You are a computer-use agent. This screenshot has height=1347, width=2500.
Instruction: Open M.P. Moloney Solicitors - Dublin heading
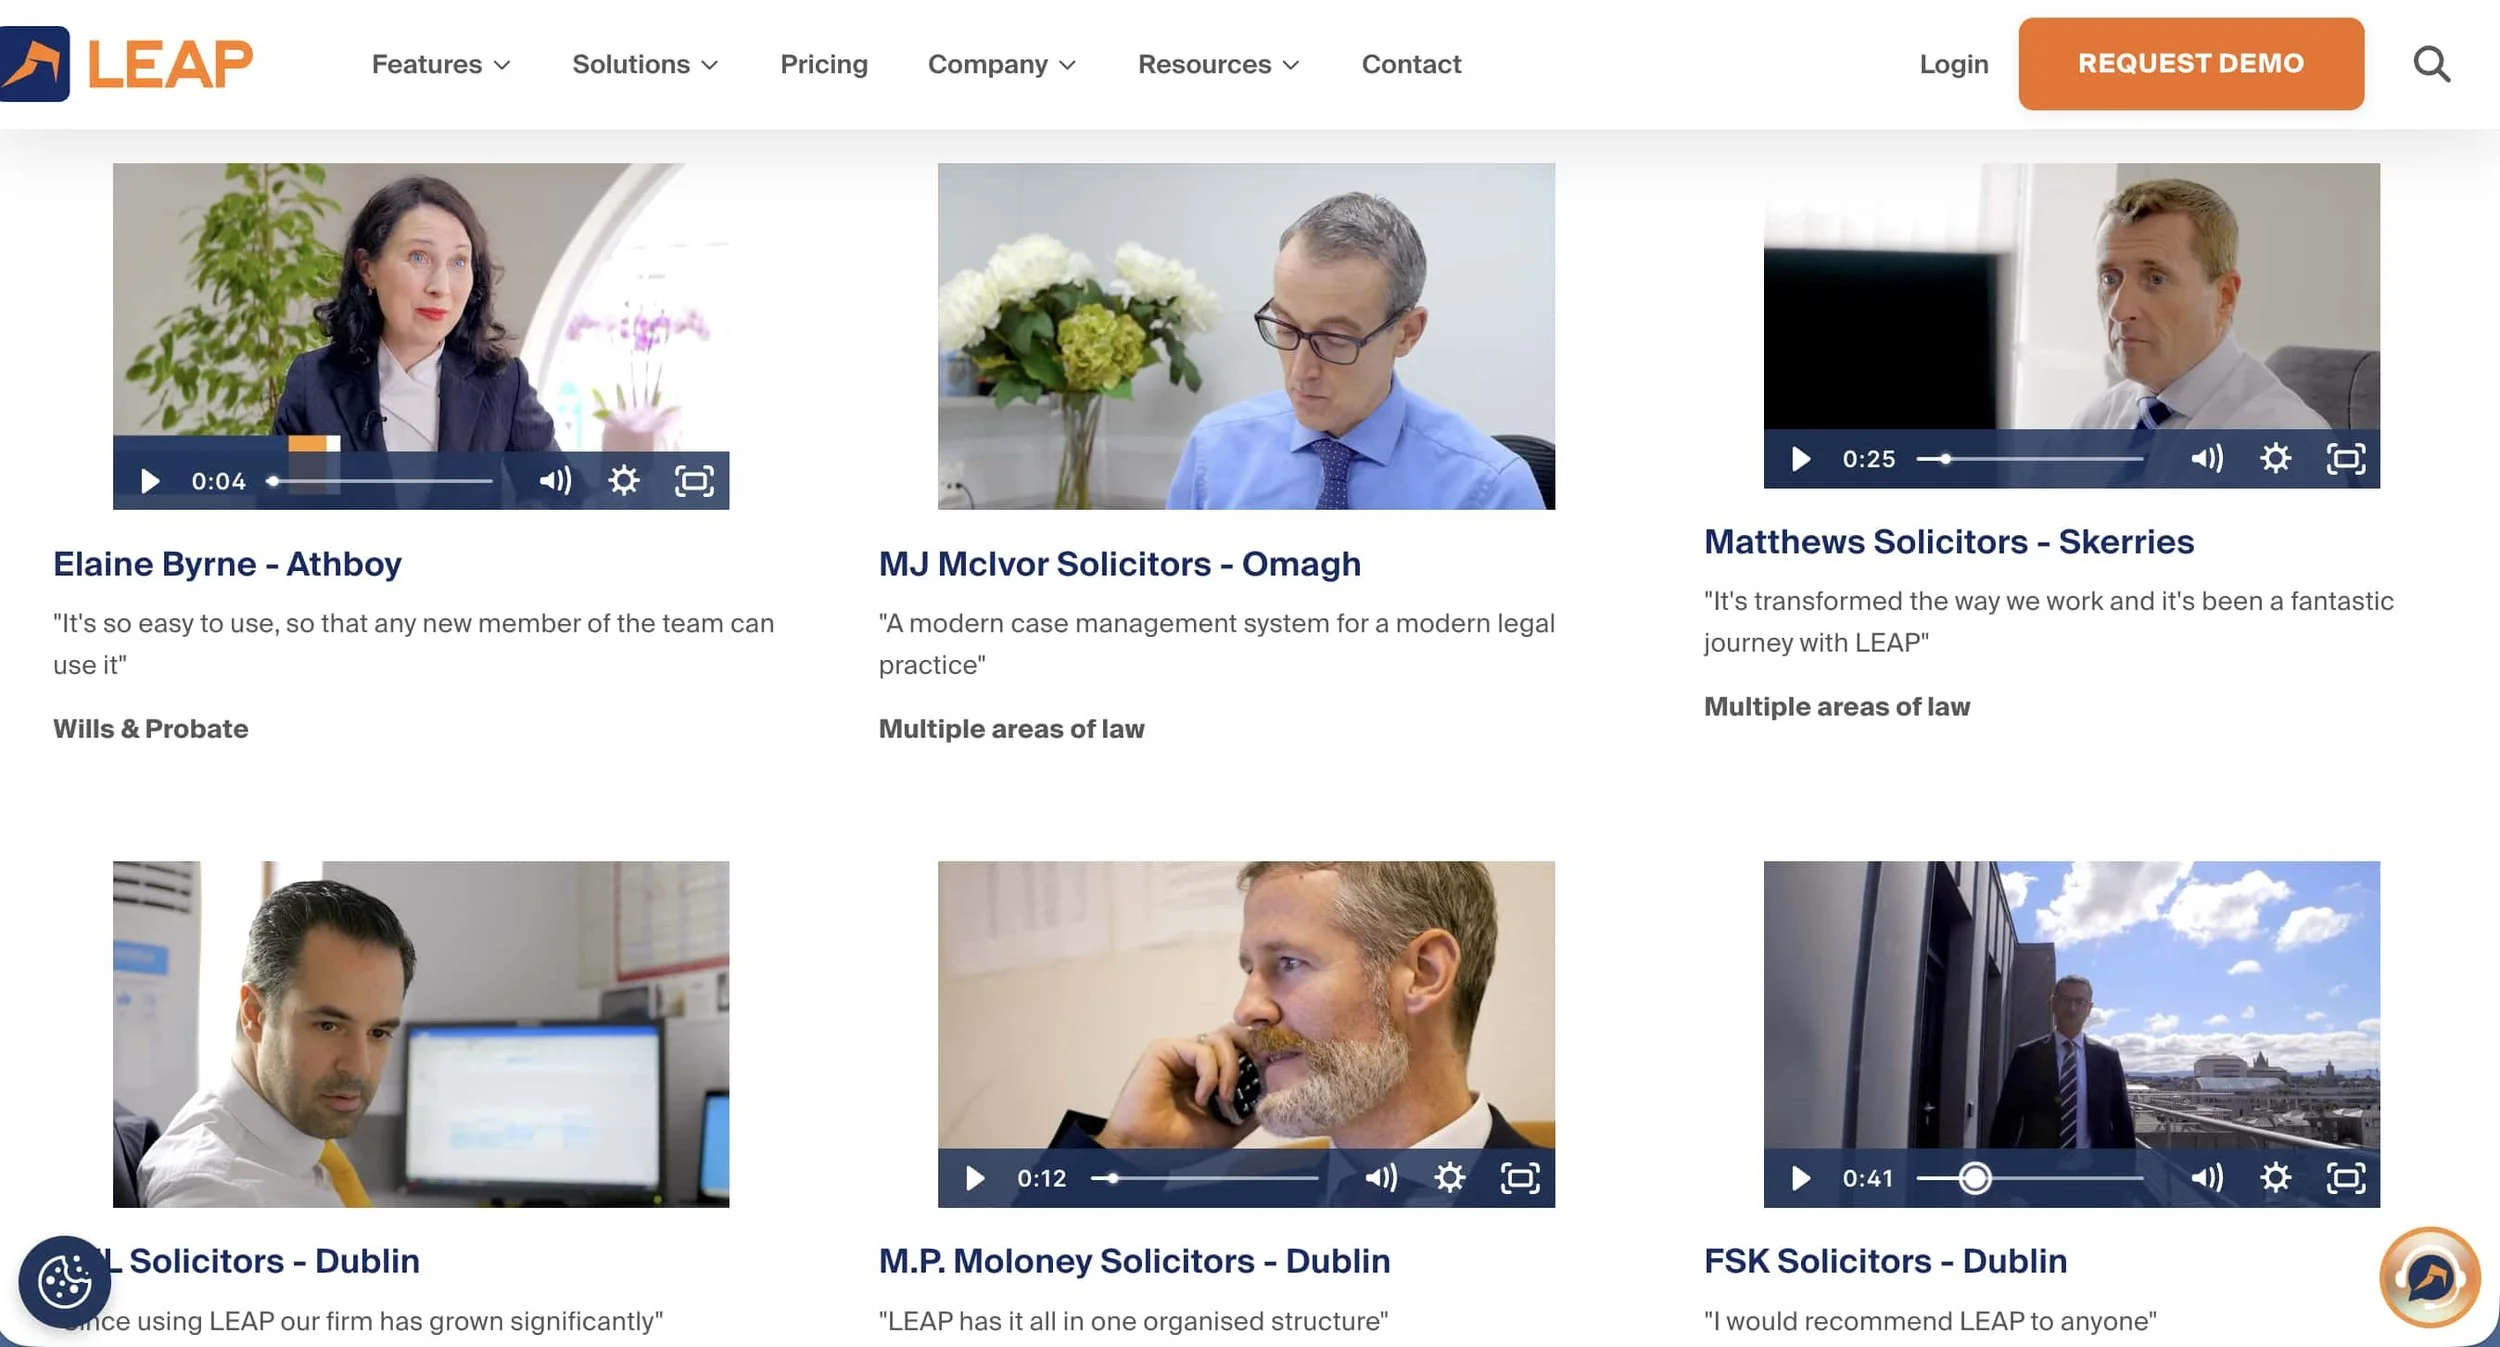tap(1134, 1261)
